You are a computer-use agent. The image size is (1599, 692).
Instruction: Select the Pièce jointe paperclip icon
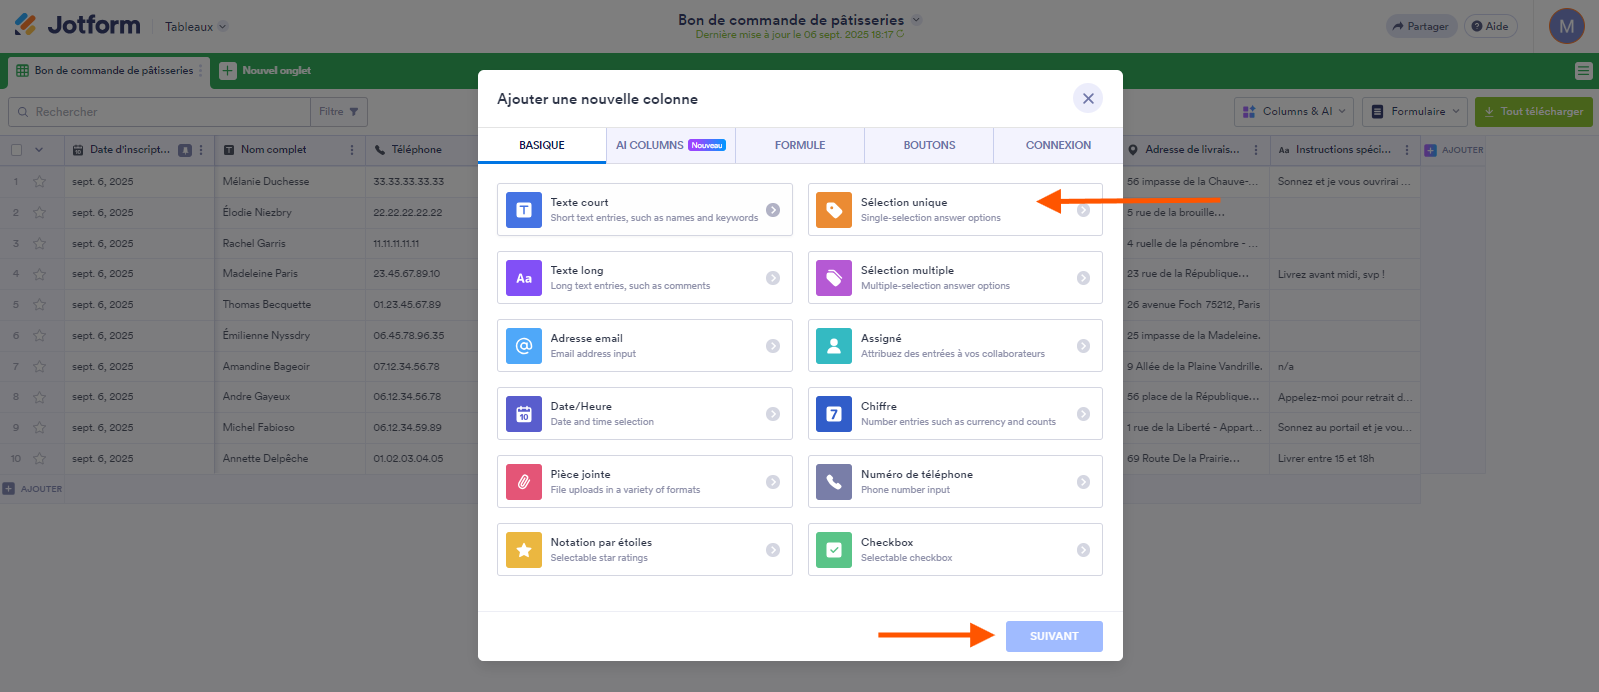tap(524, 482)
